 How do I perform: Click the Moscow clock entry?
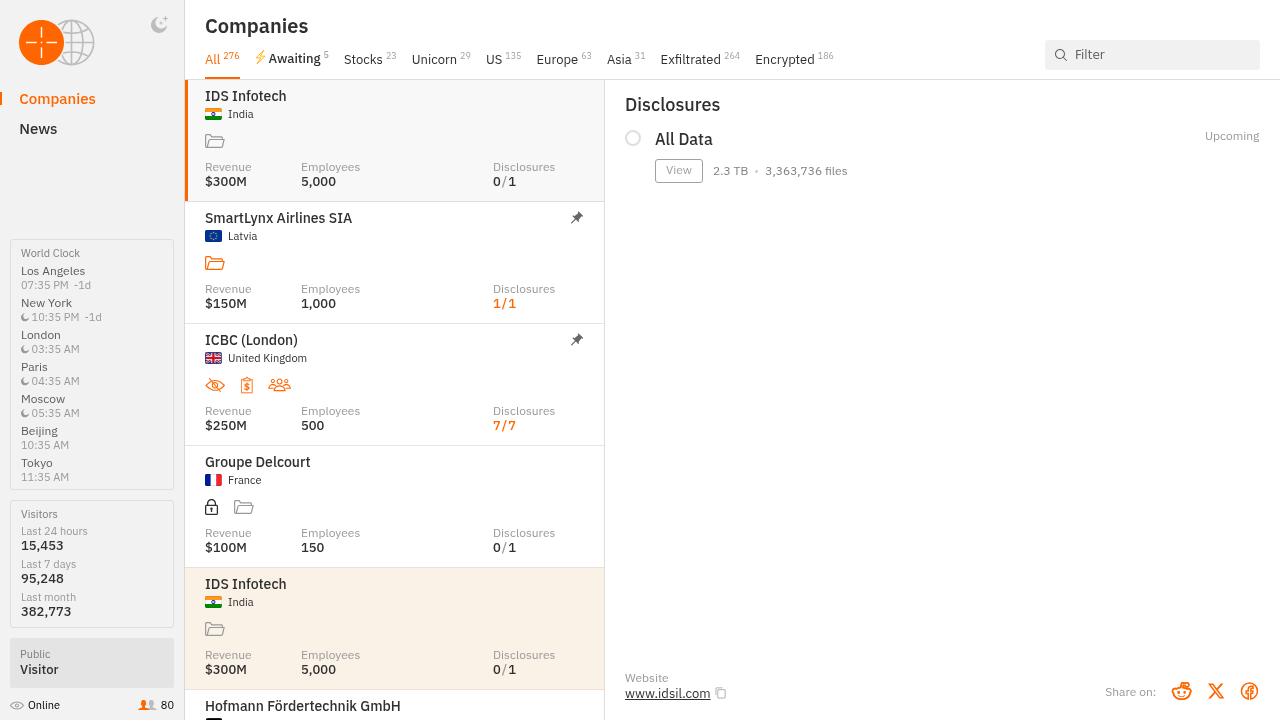click(50, 406)
